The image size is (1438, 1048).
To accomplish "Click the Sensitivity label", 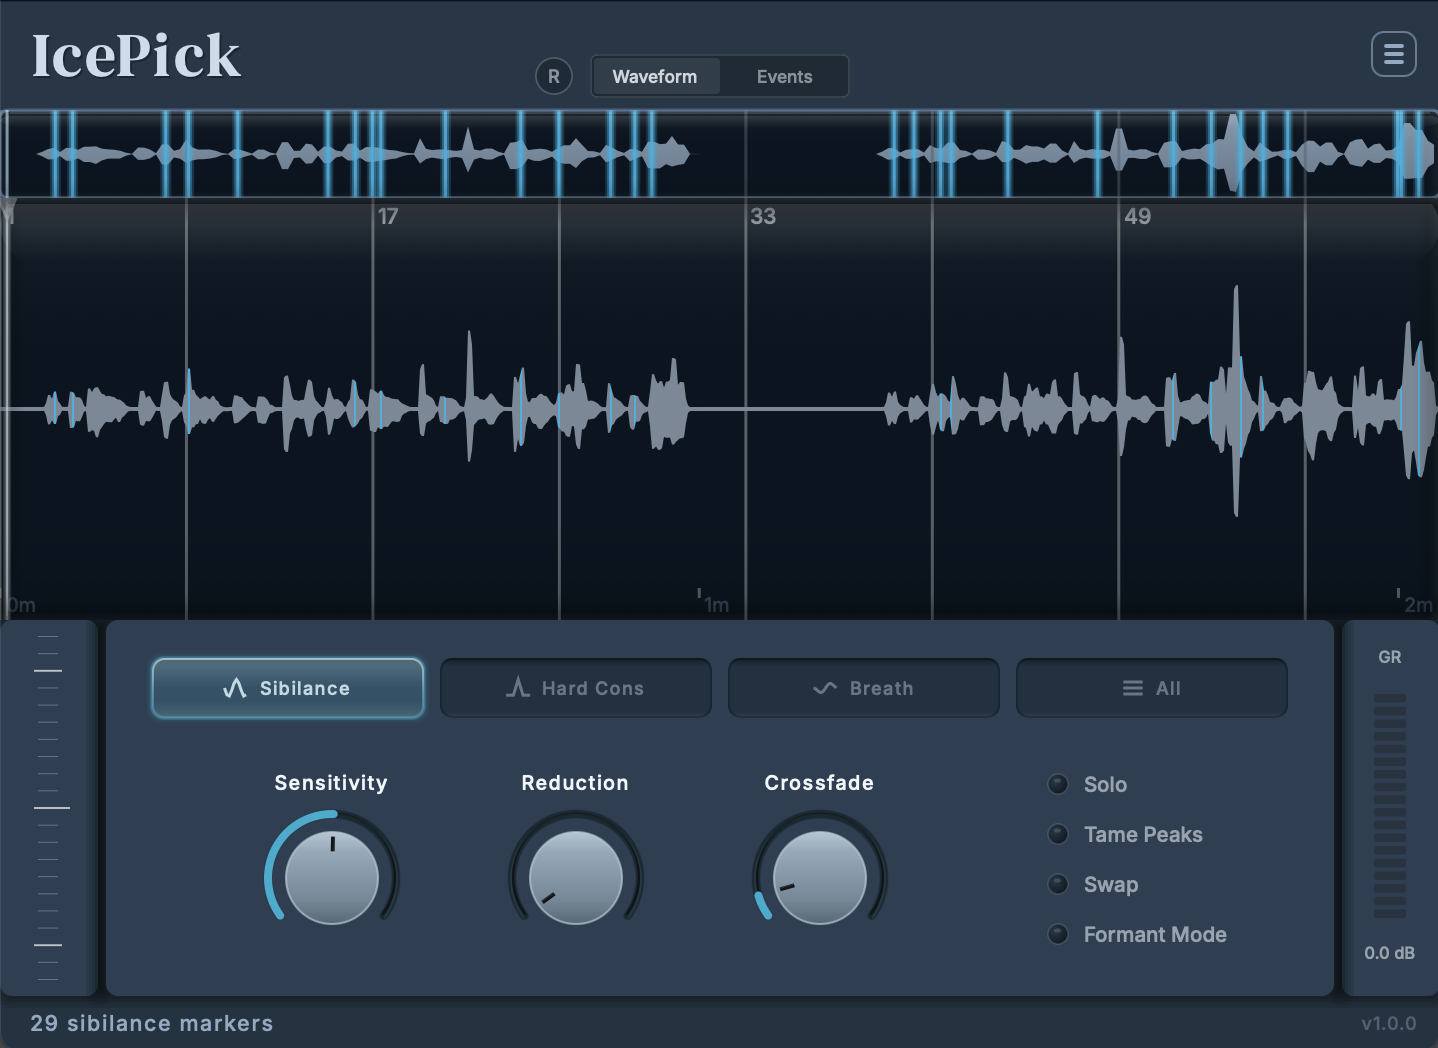I will [331, 783].
